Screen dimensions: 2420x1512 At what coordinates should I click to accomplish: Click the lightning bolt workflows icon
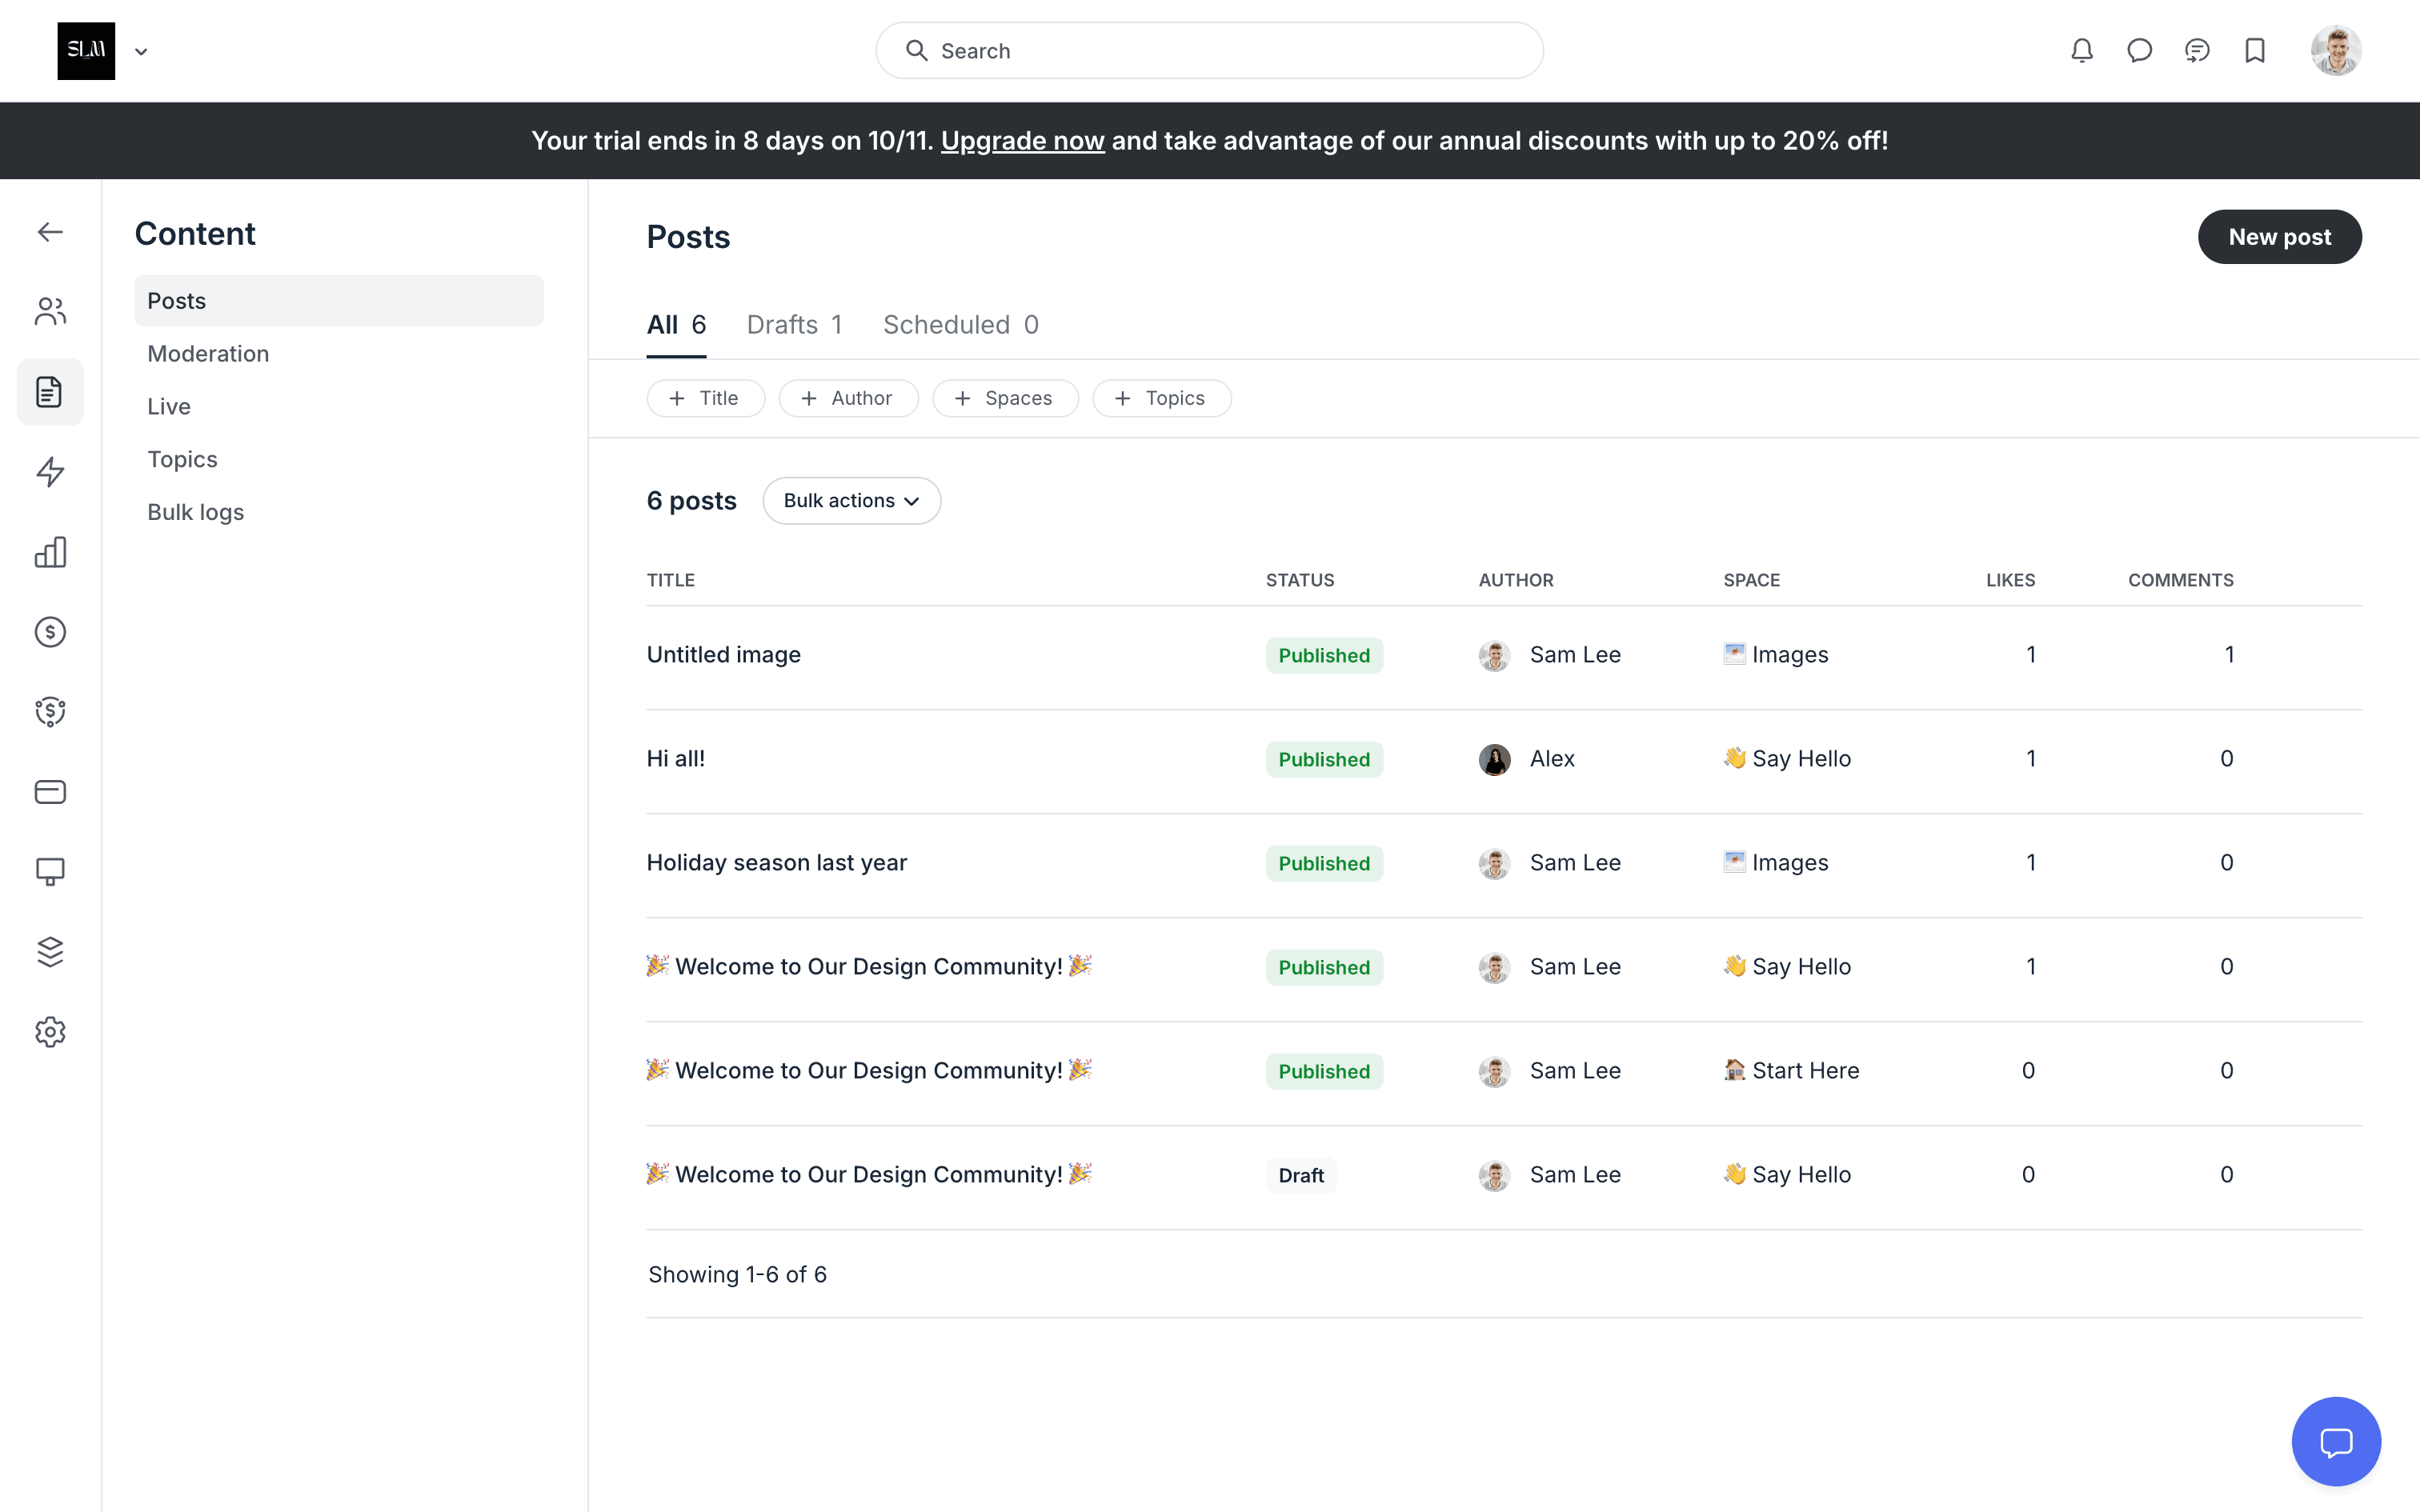click(50, 472)
